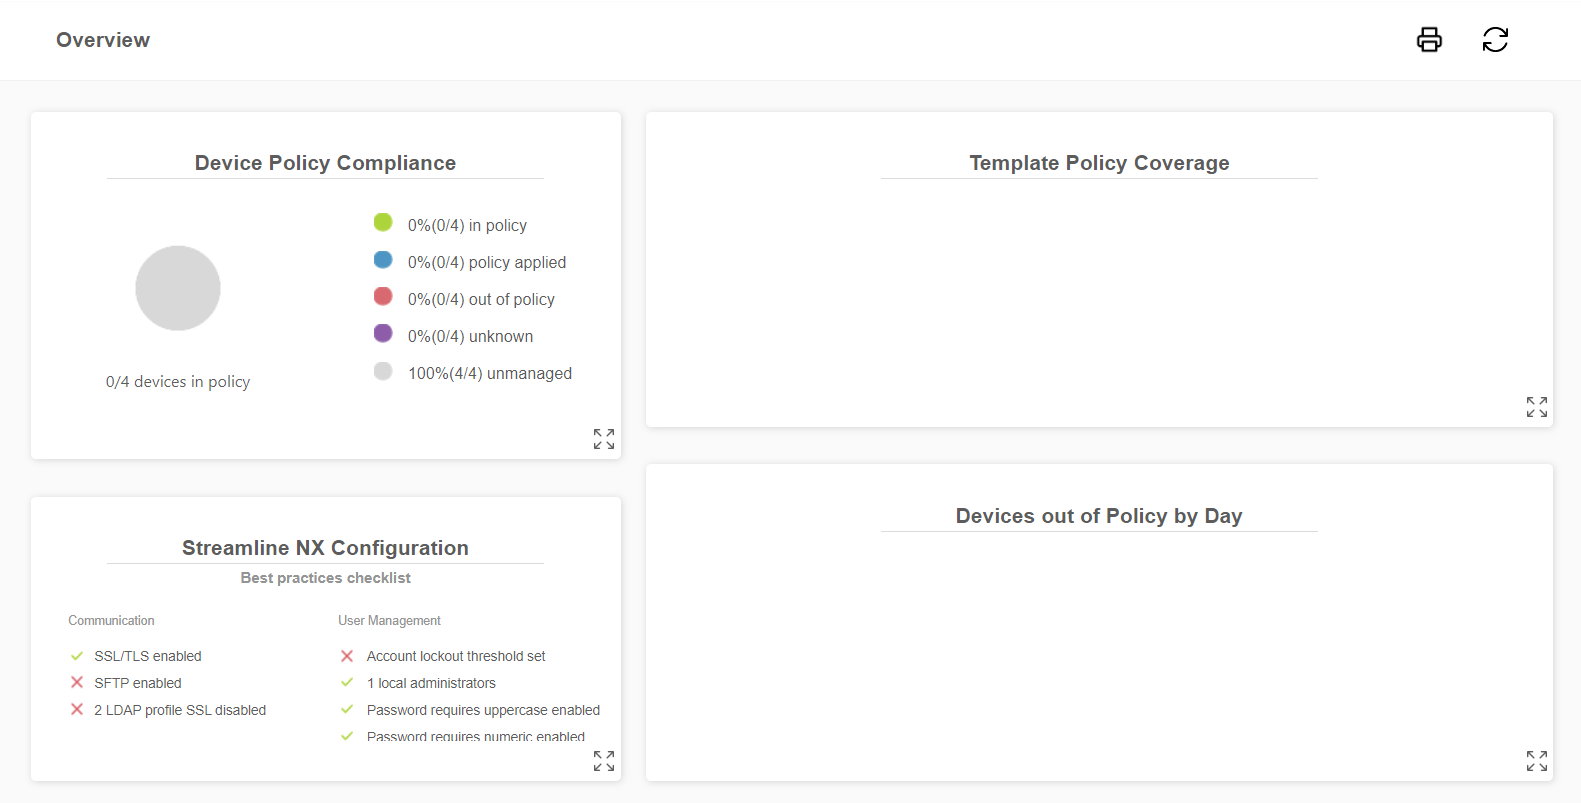Refresh the Overview dashboard
The height and width of the screenshot is (803, 1581).
click(1495, 40)
